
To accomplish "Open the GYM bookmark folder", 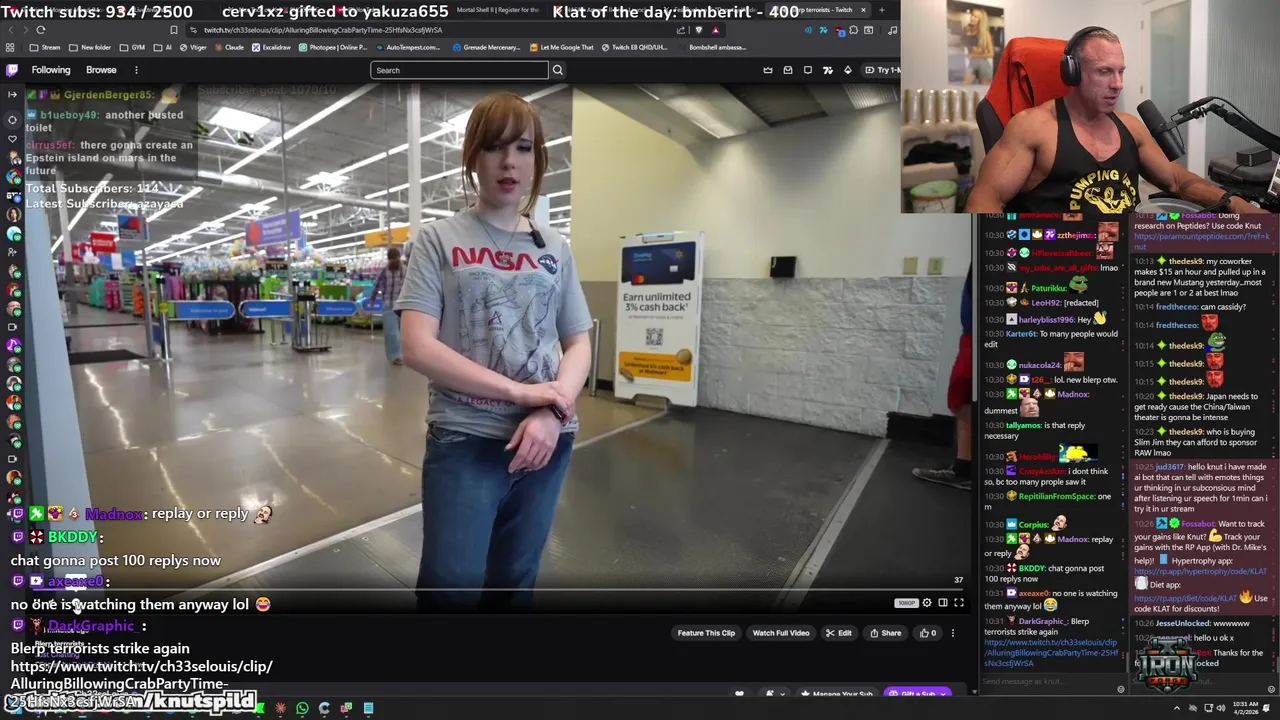I will pyautogui.click(x=133, y=47).
